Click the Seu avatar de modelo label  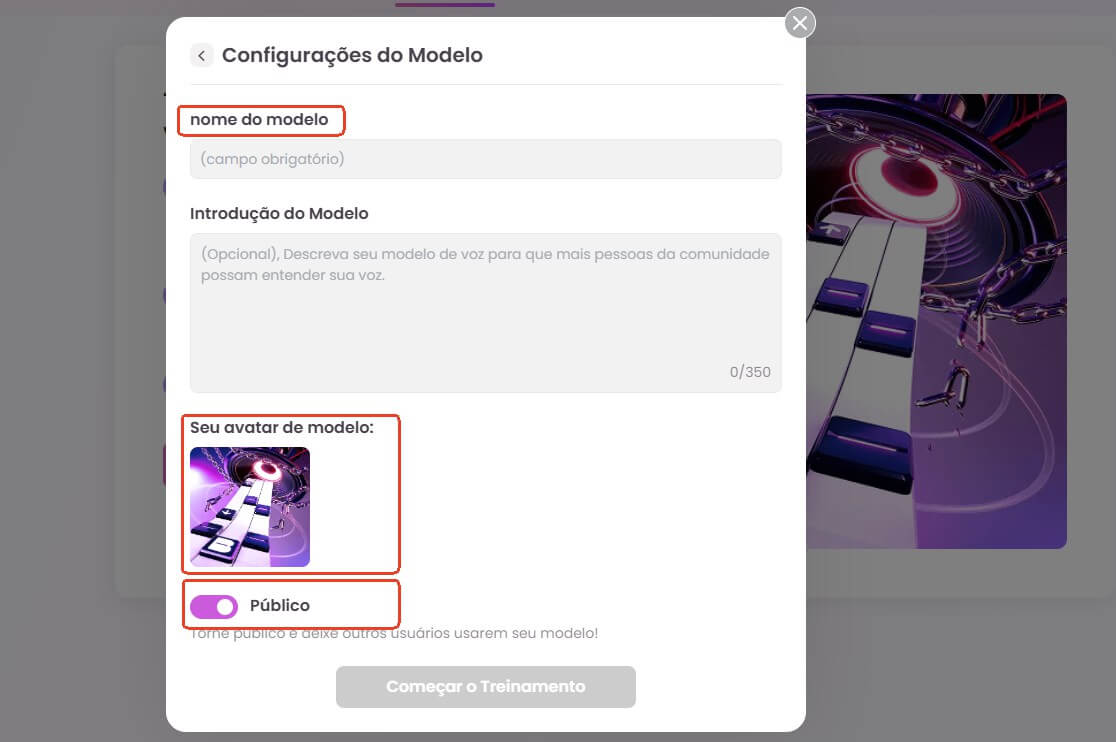click(x=282, y=428)
